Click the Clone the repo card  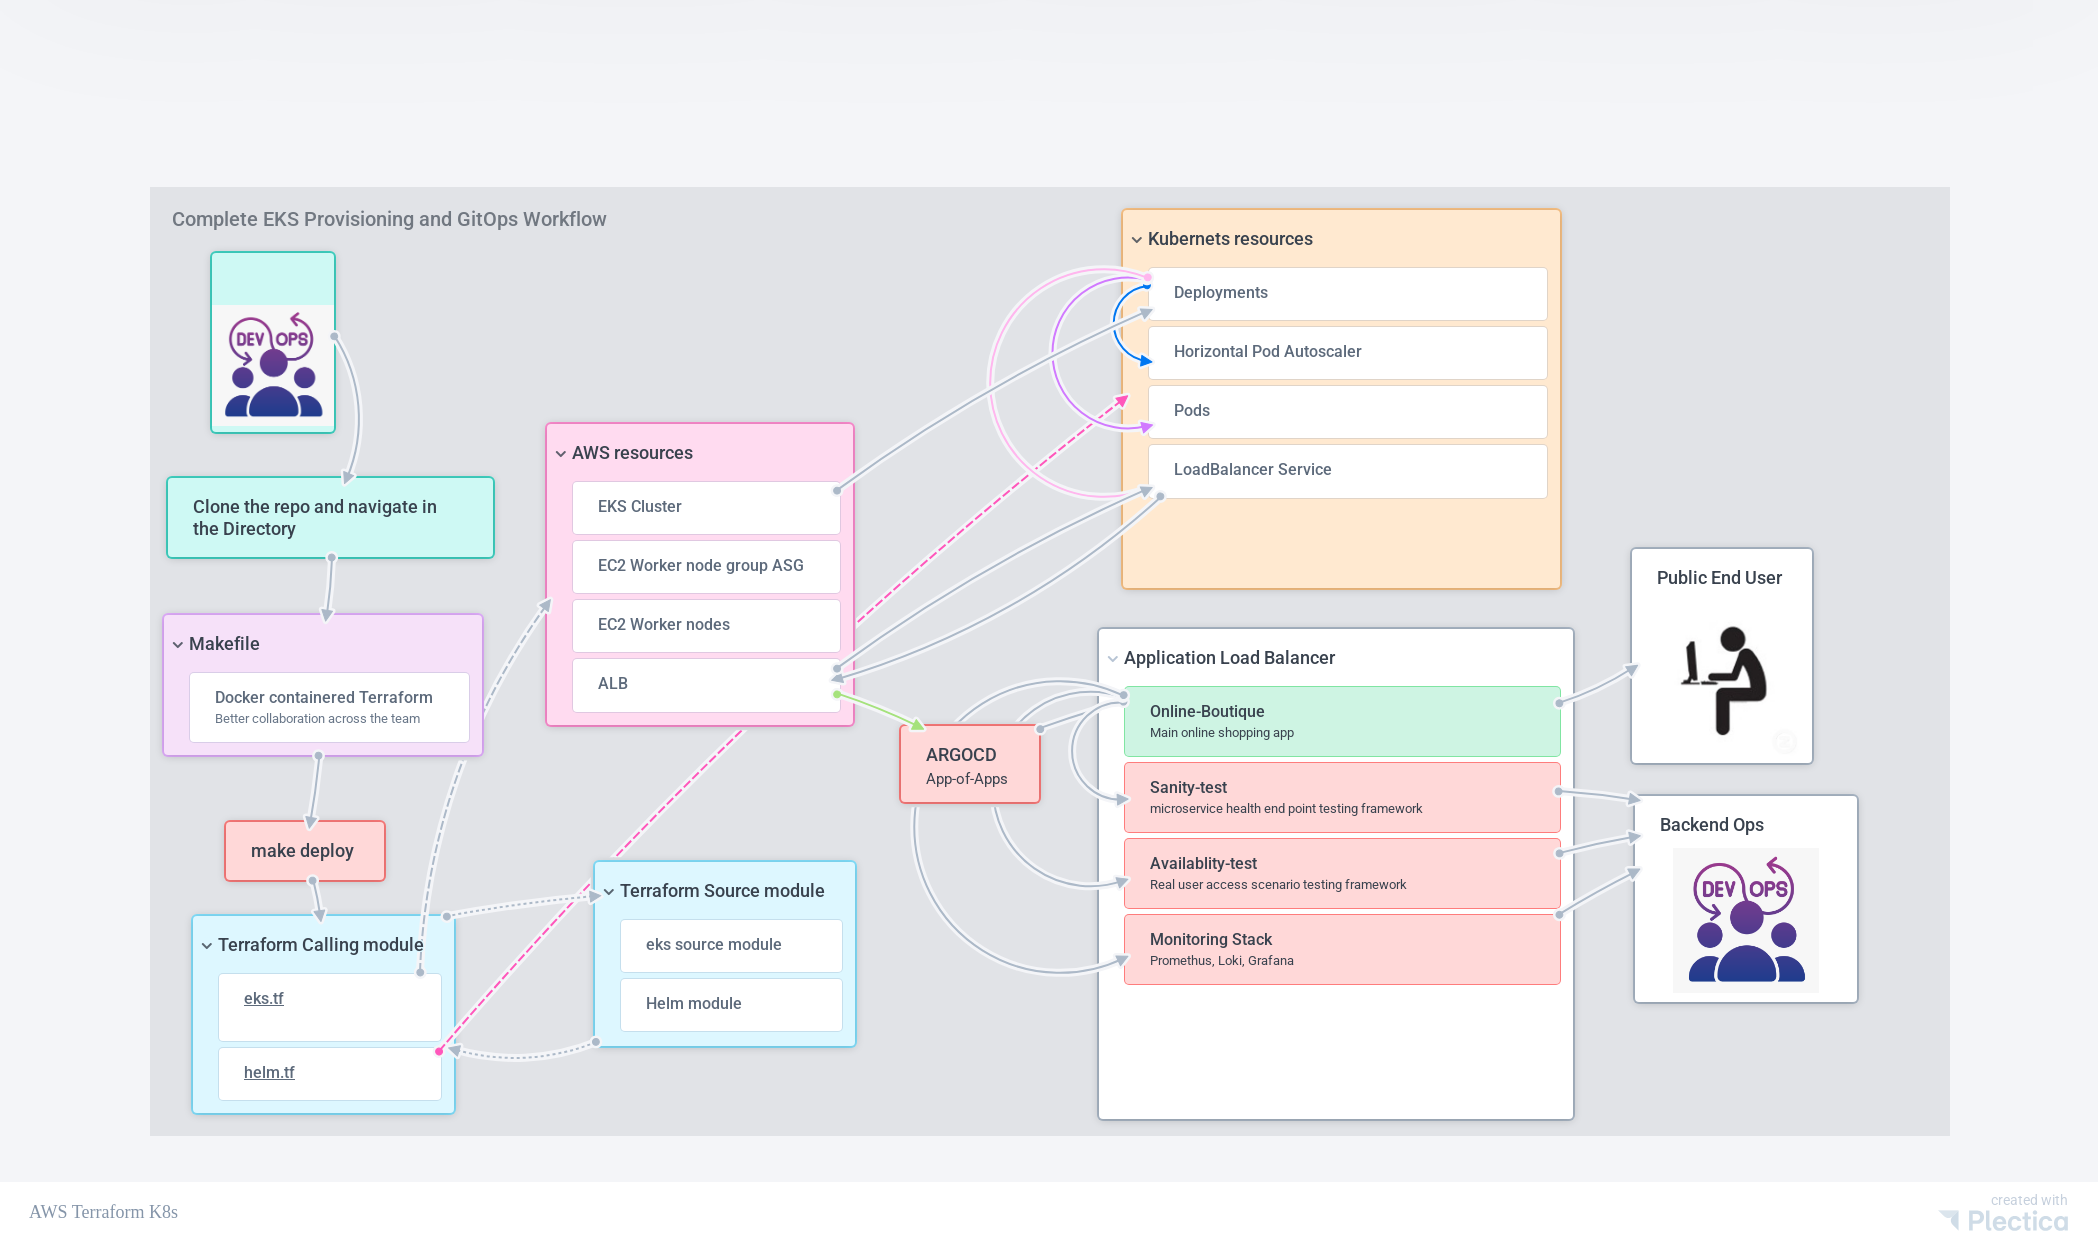329,518
